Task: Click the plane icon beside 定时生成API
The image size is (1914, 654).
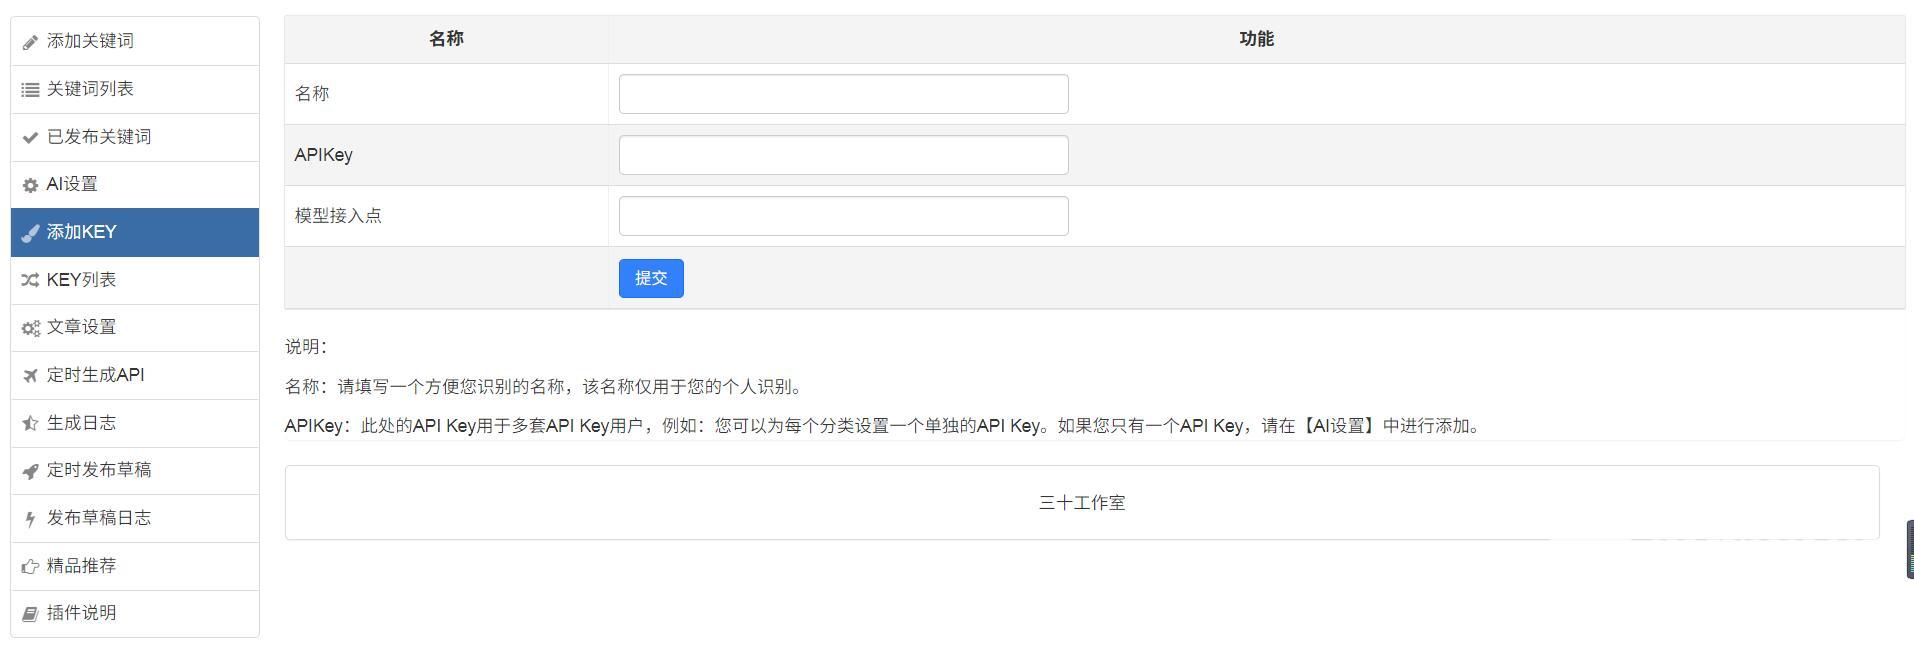Action: click(x=31, y=376)
